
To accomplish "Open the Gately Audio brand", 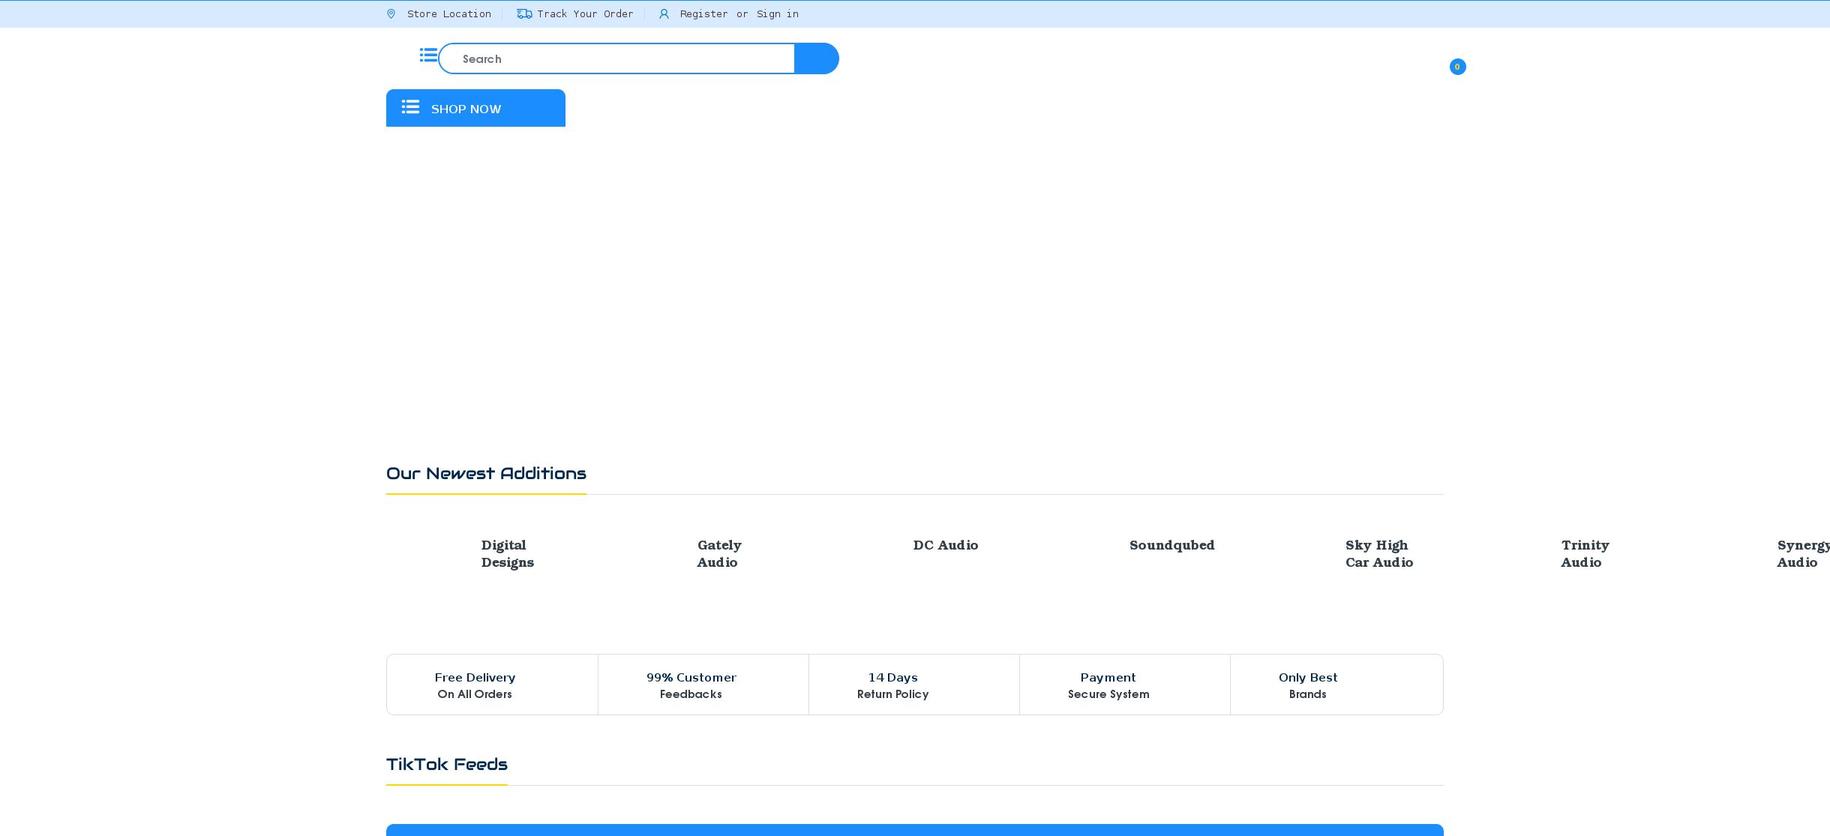I will point(719,553).
